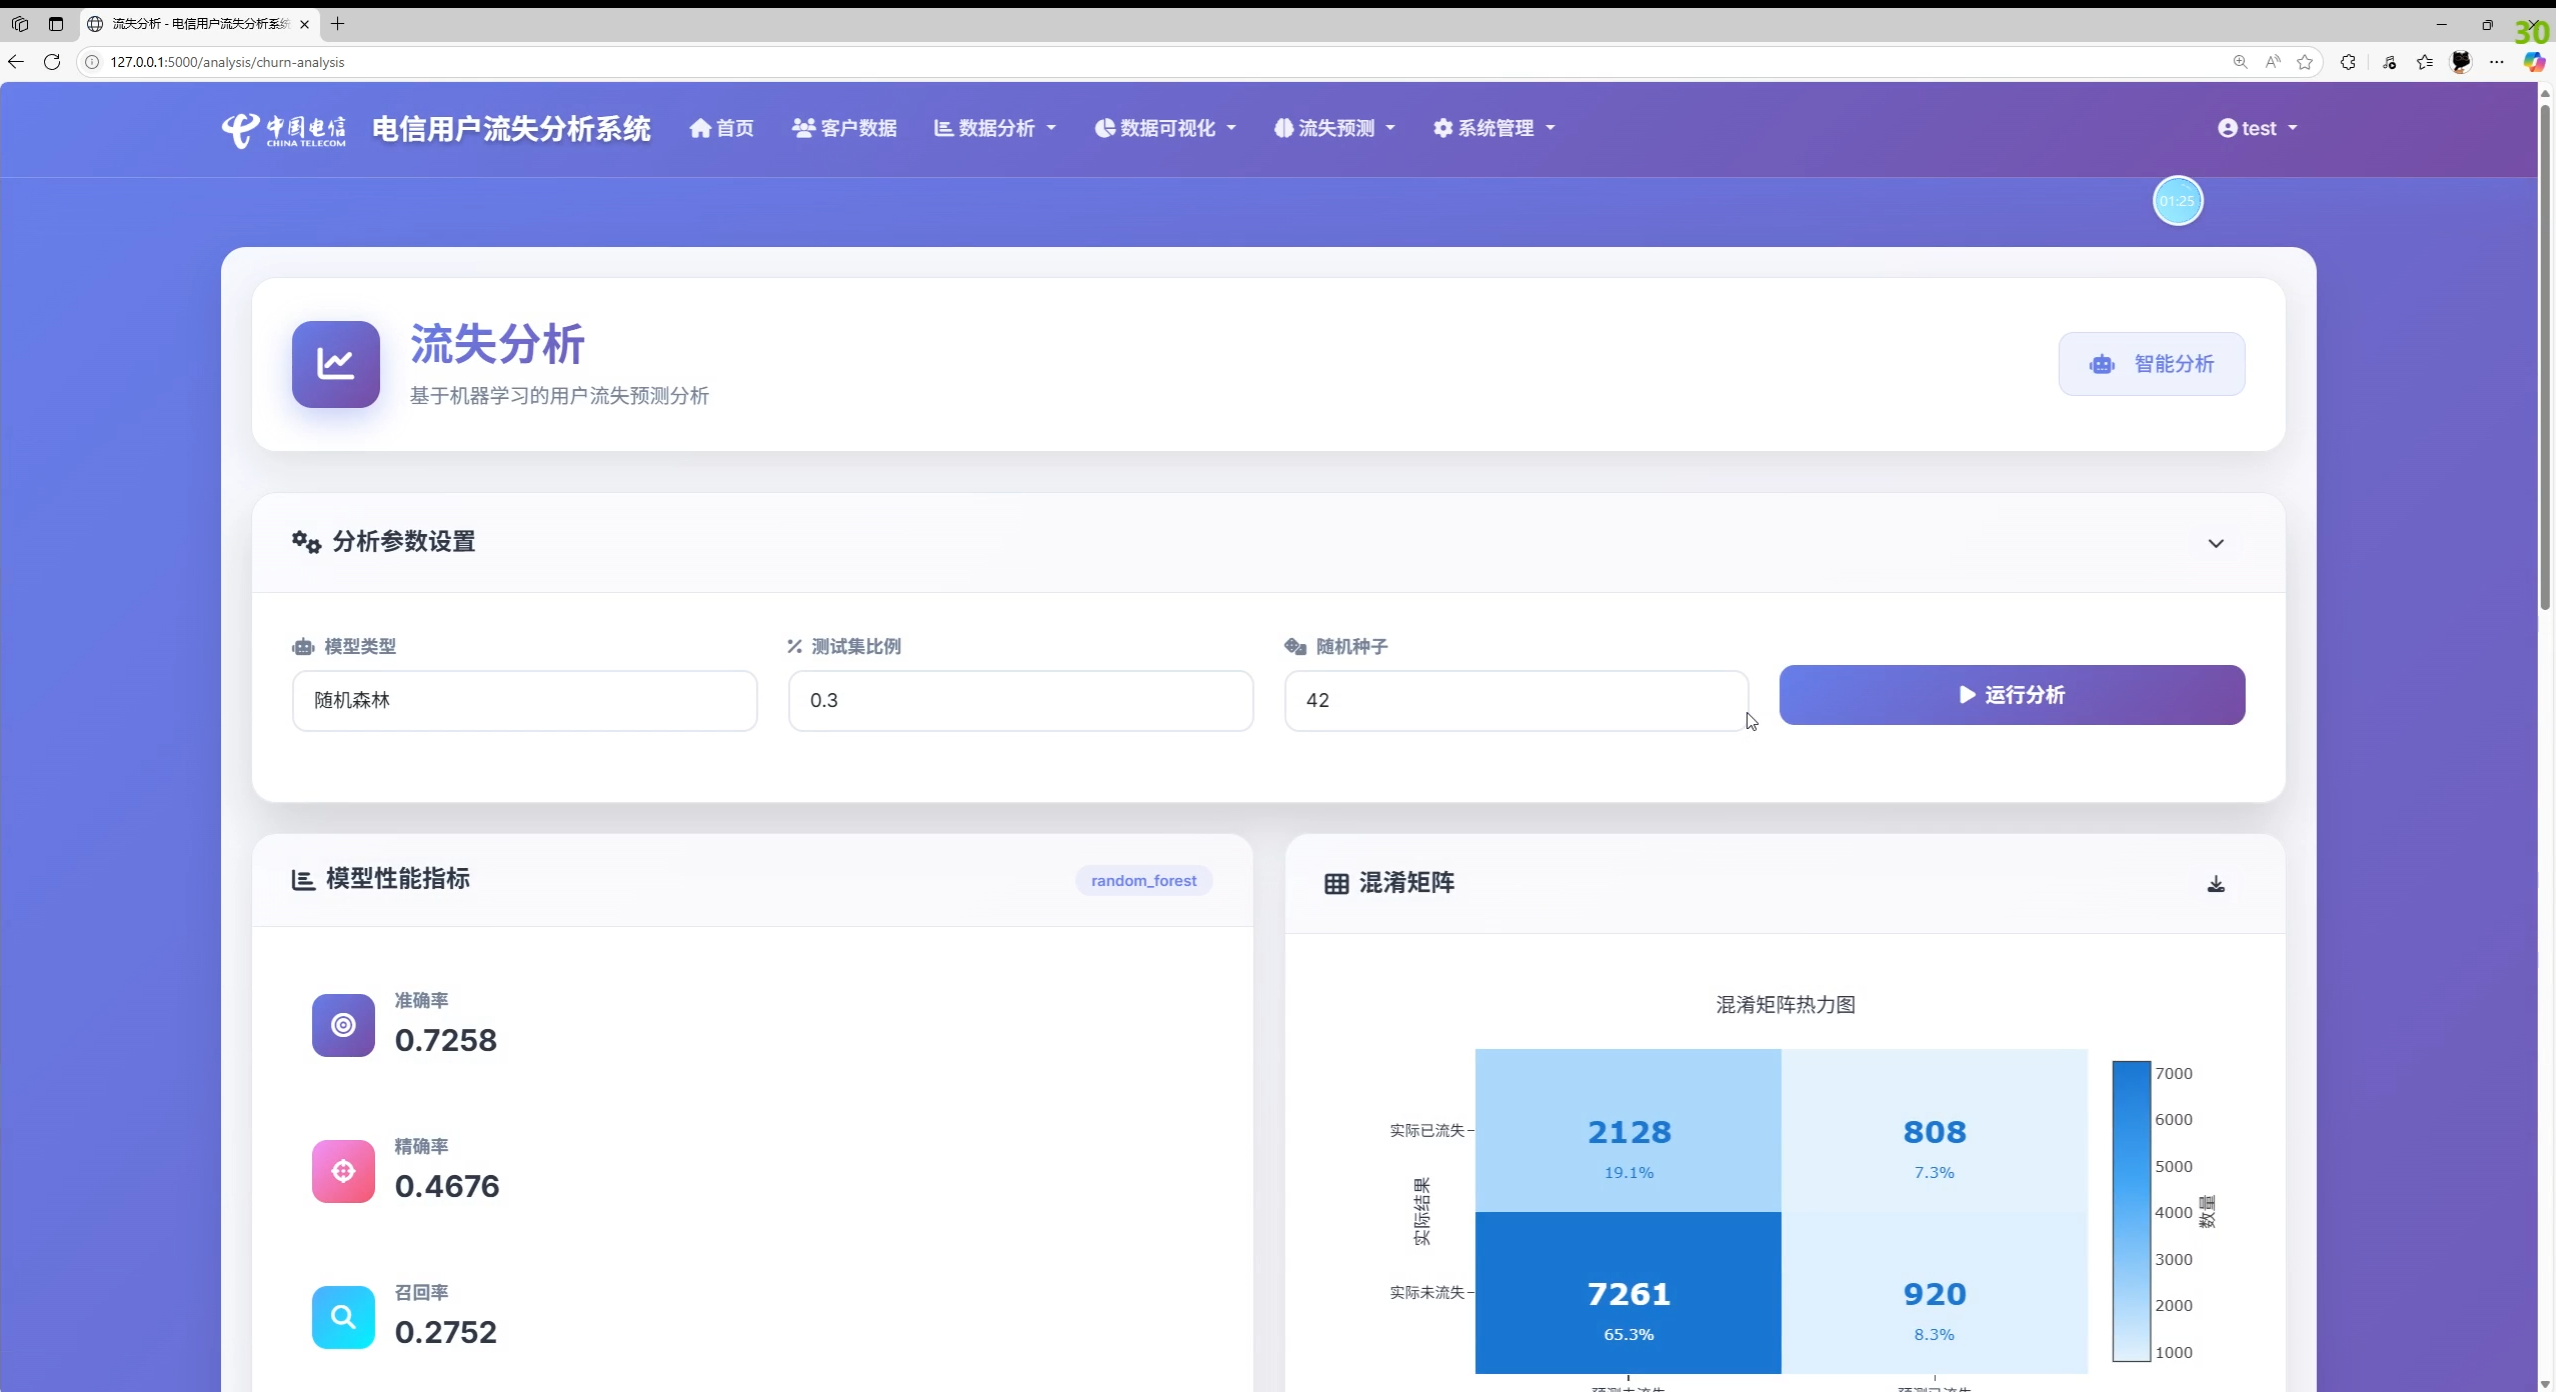Open browser settings and more menu

pyautogui.click(x=2497, y=62)
